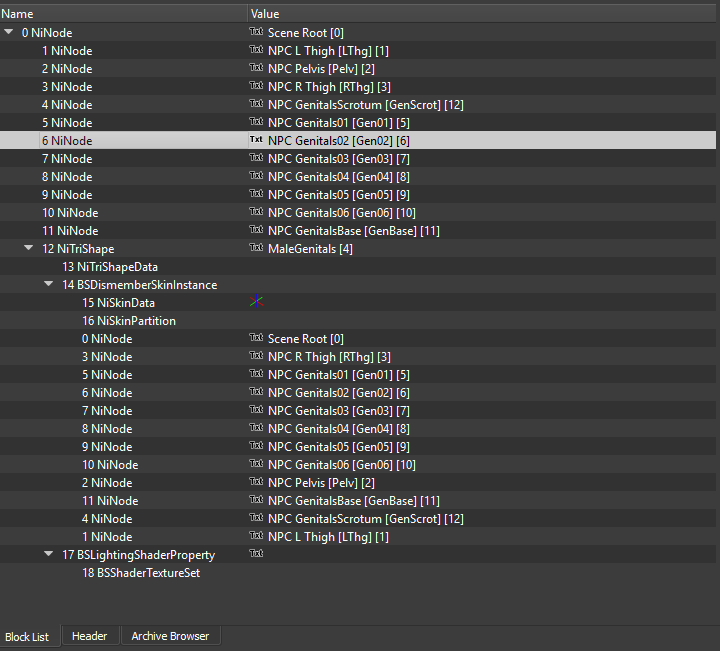Click Txt icon beside top-level GenitalsScrotum value
This screenshot has height=651, width=720.
pyautogui.click(x=256, y=104)
